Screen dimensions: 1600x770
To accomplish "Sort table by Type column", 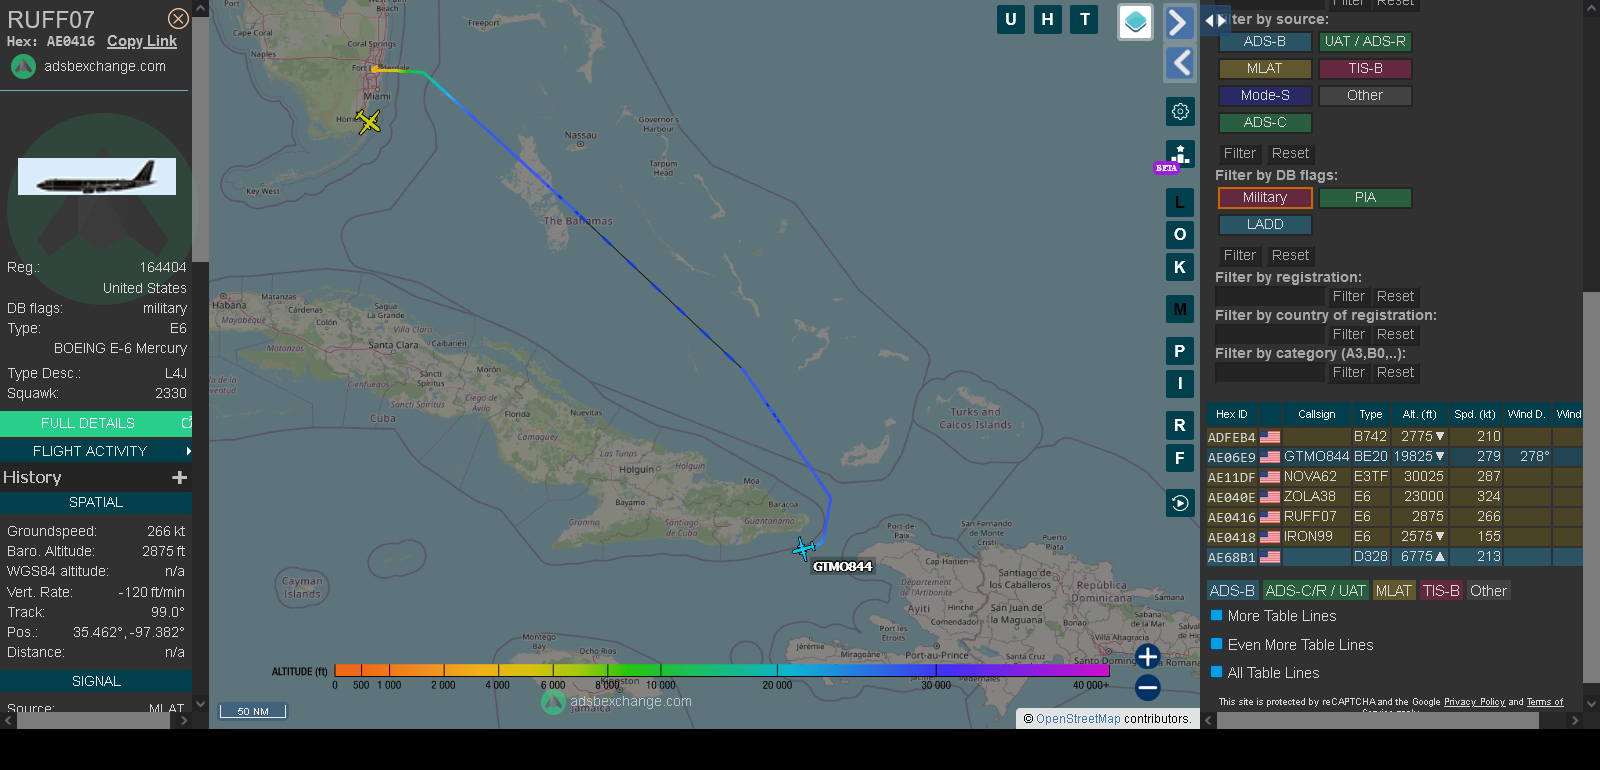I will click(x=1371, y=414).
